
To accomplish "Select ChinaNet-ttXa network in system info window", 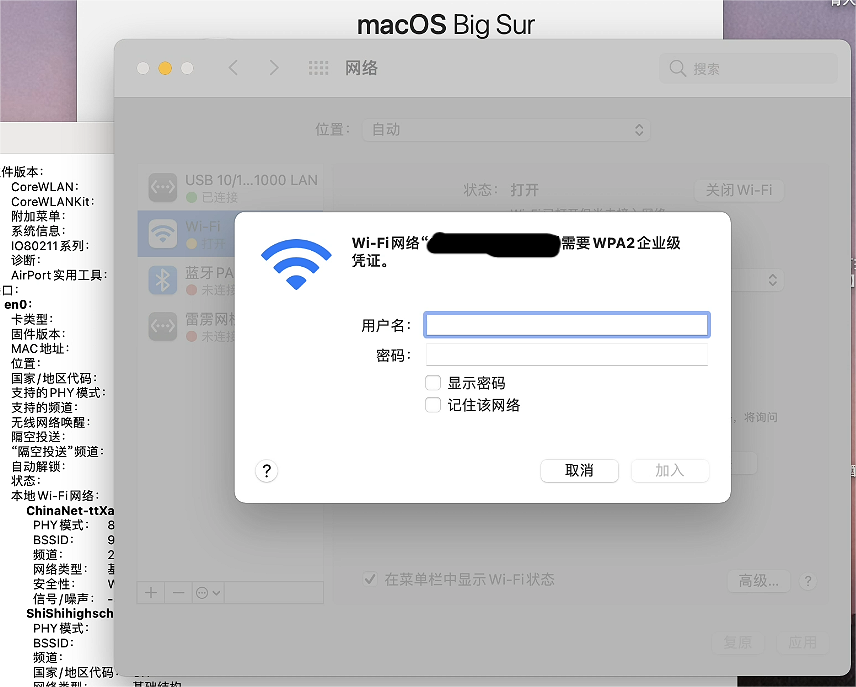I will click(70, 511).
